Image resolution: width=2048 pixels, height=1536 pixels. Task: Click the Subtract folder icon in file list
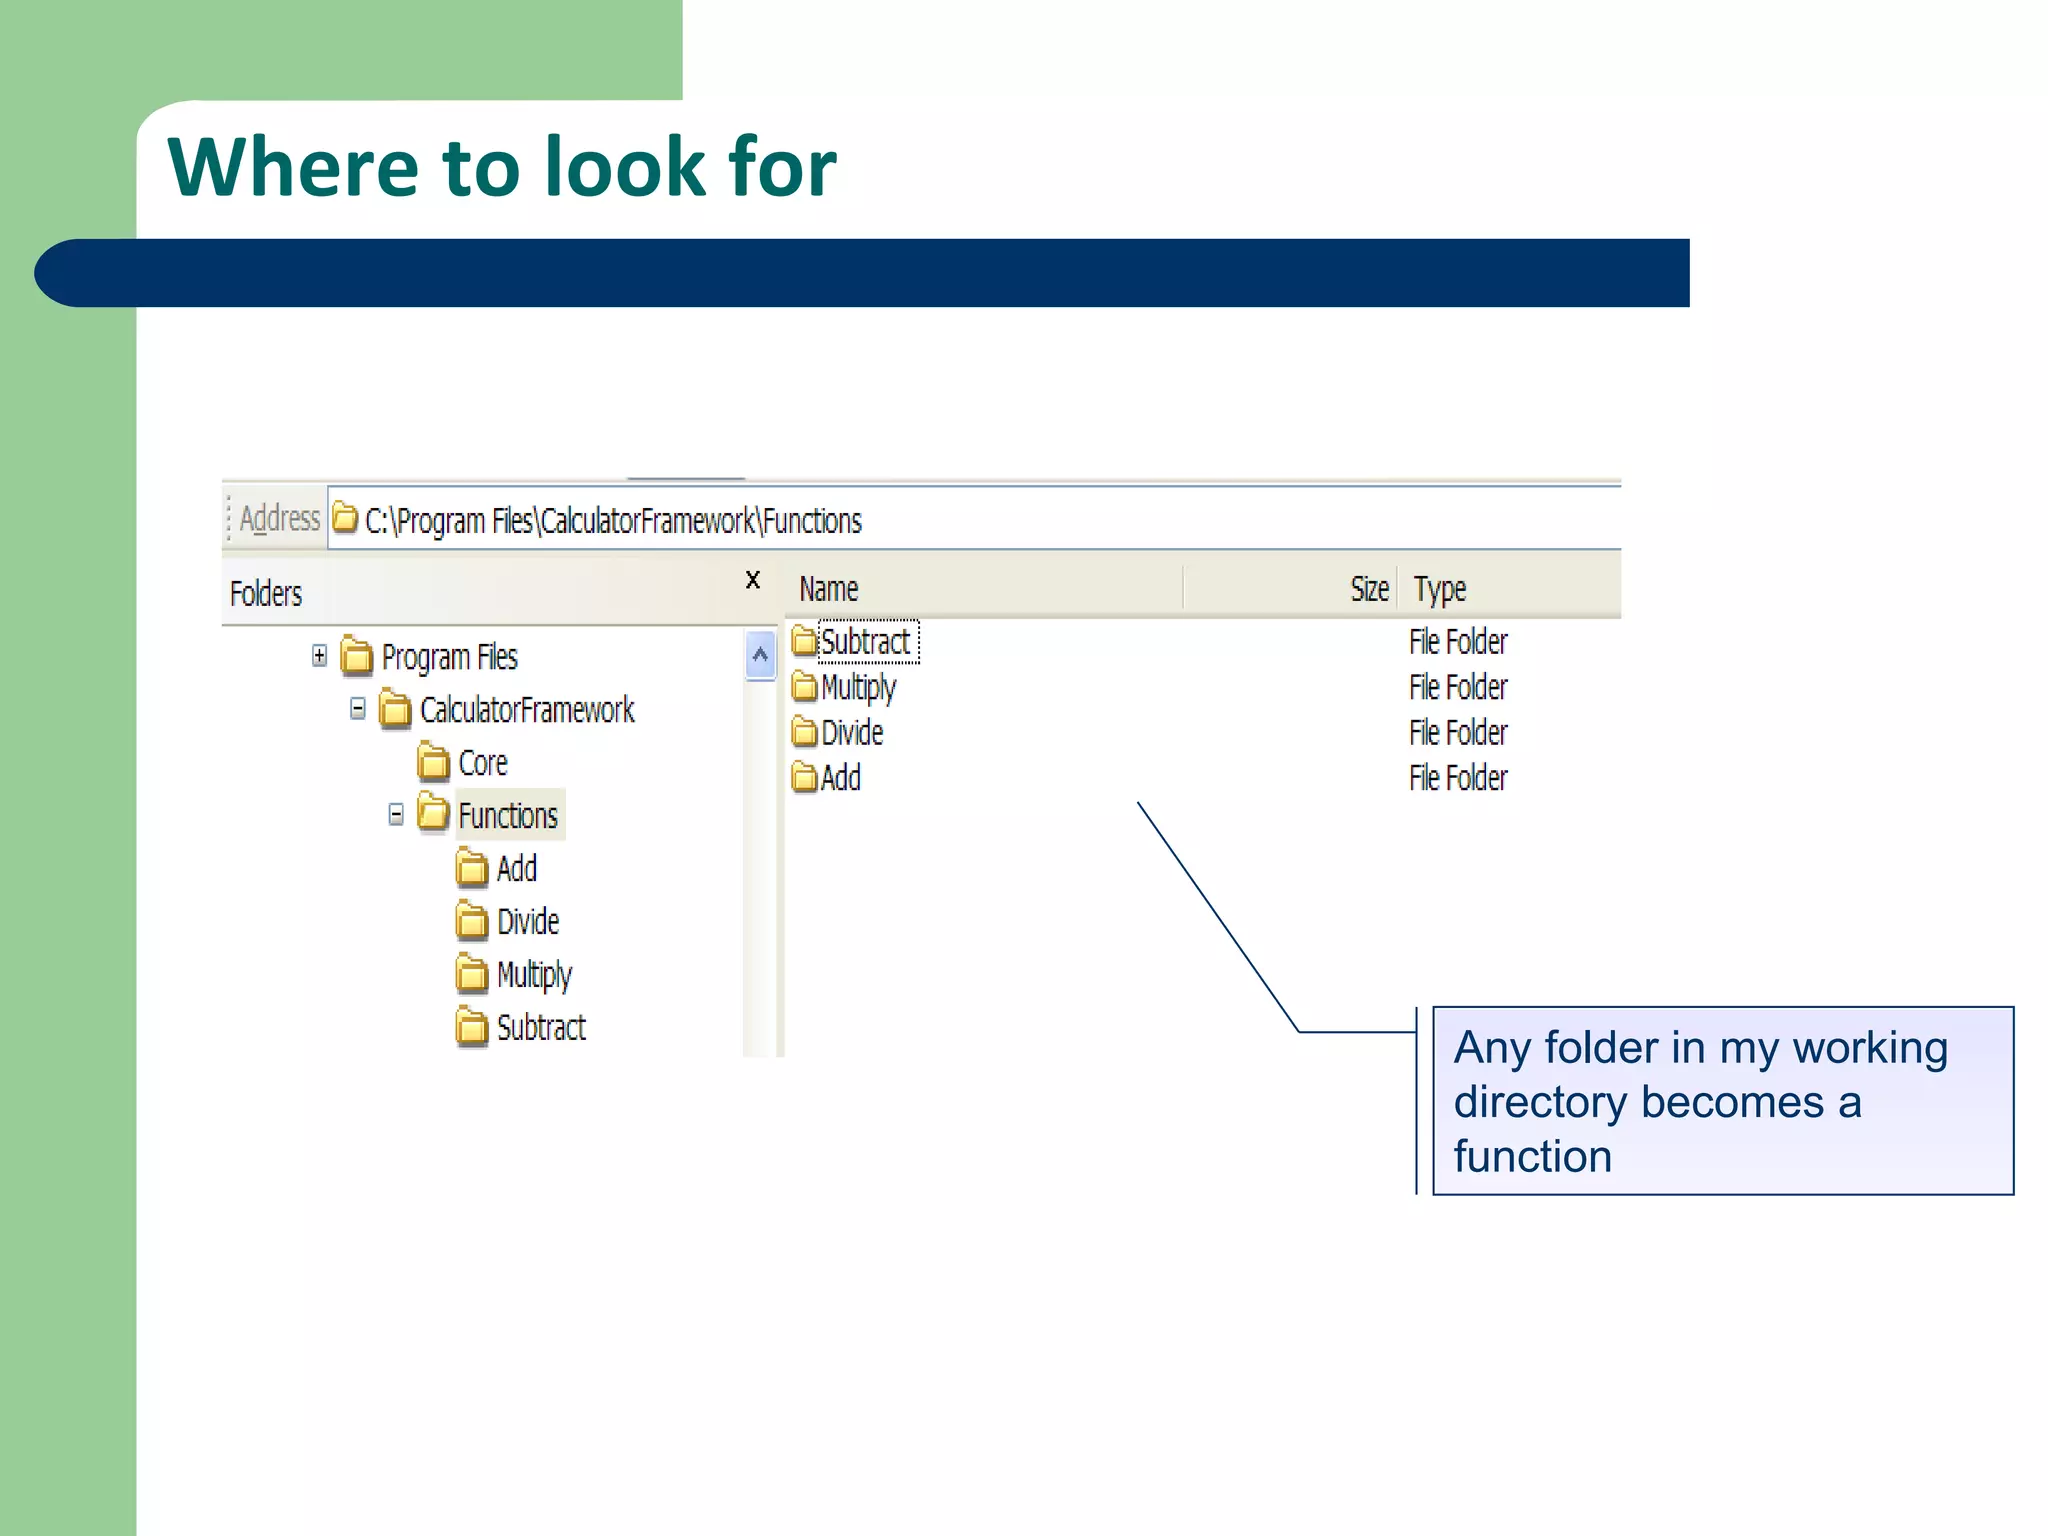[x=804, y=641]
